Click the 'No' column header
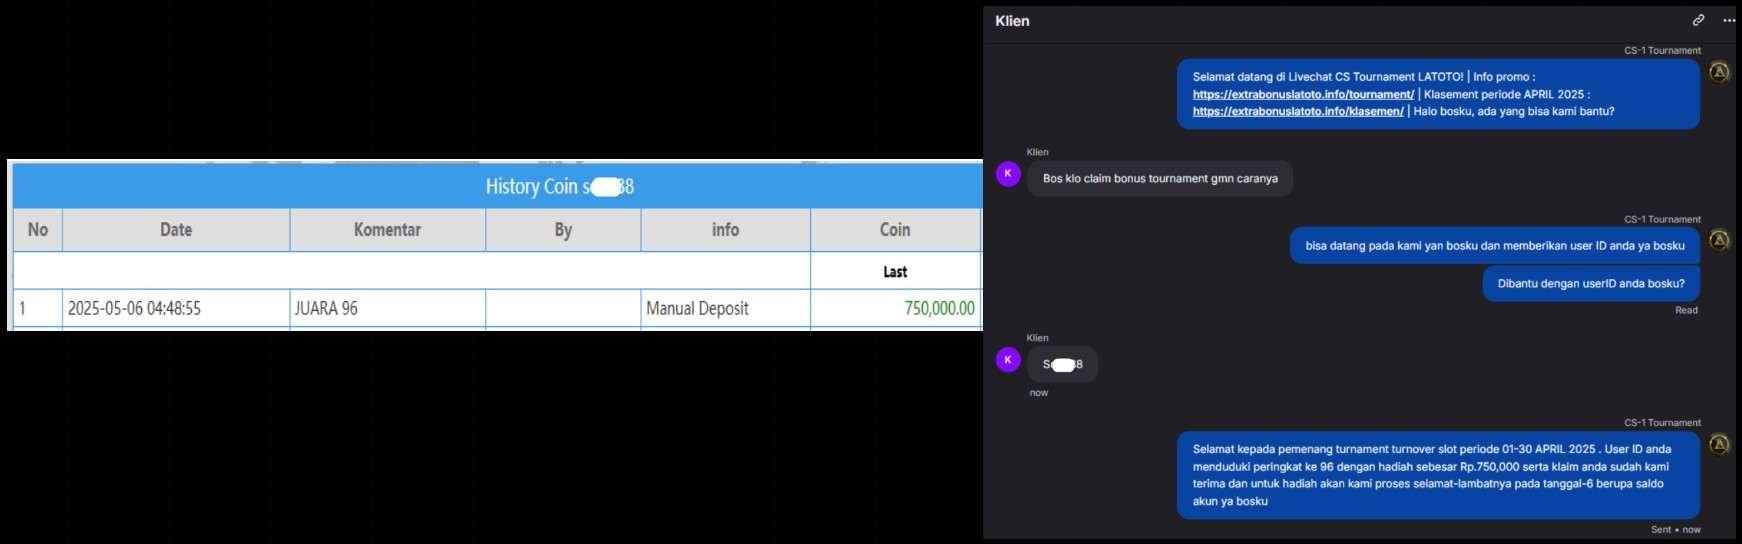1742x544 pixels. tap(38, 230)
